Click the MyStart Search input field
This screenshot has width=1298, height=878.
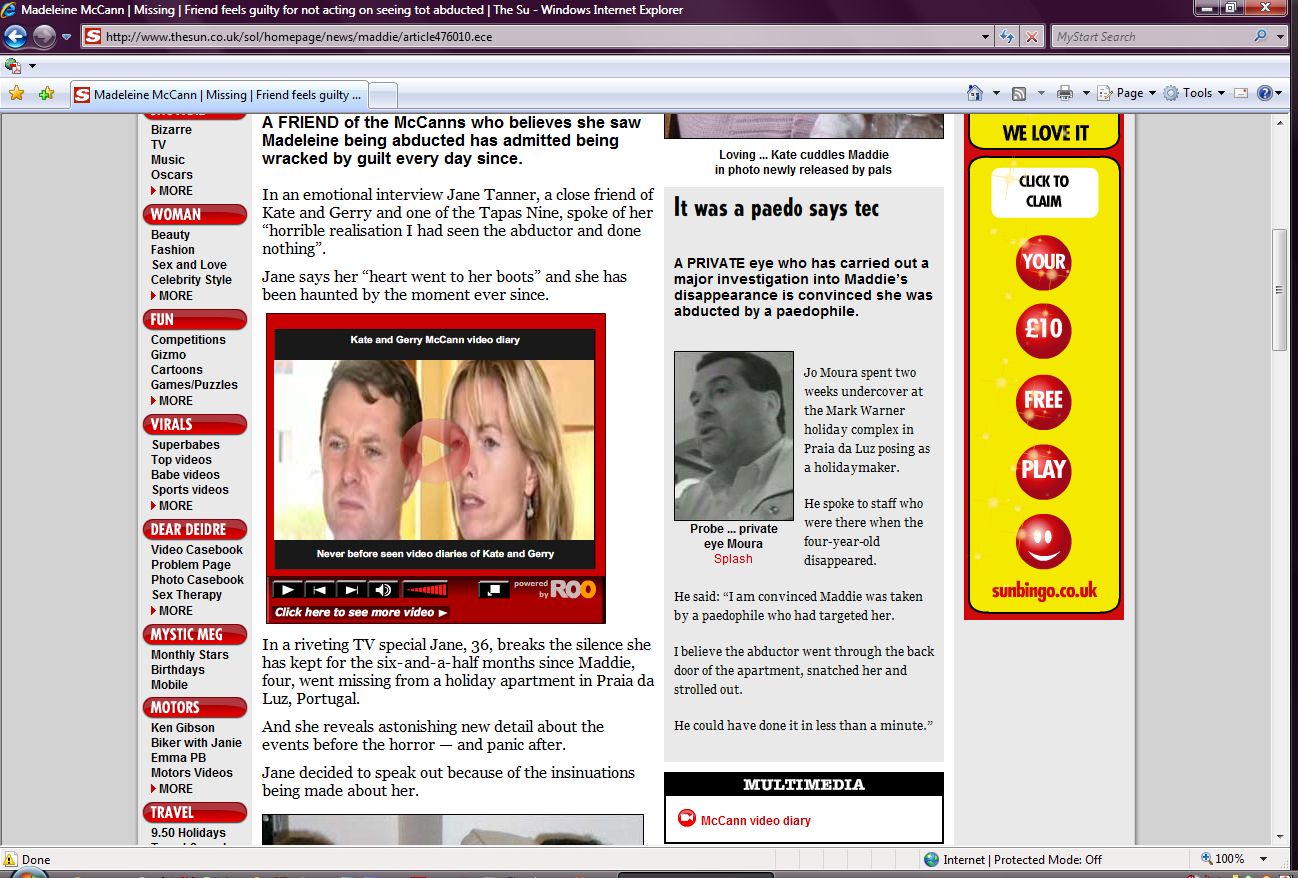(x=1150, y=37)
